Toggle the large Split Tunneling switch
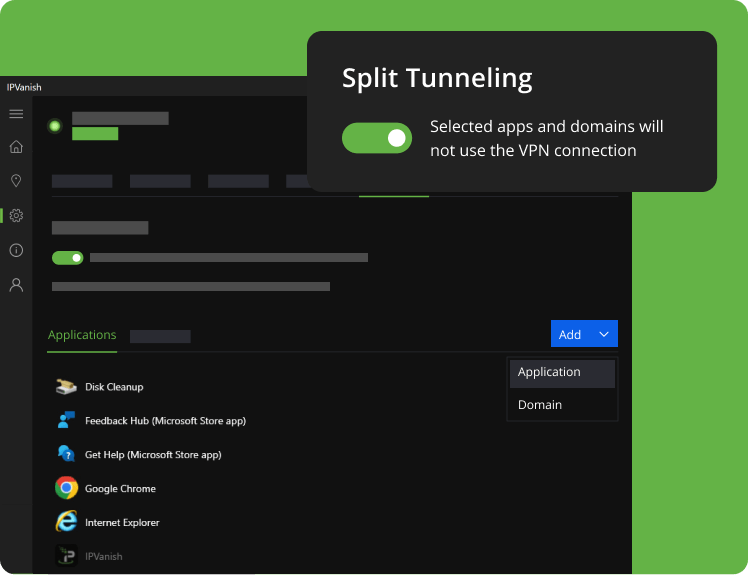 377,138
